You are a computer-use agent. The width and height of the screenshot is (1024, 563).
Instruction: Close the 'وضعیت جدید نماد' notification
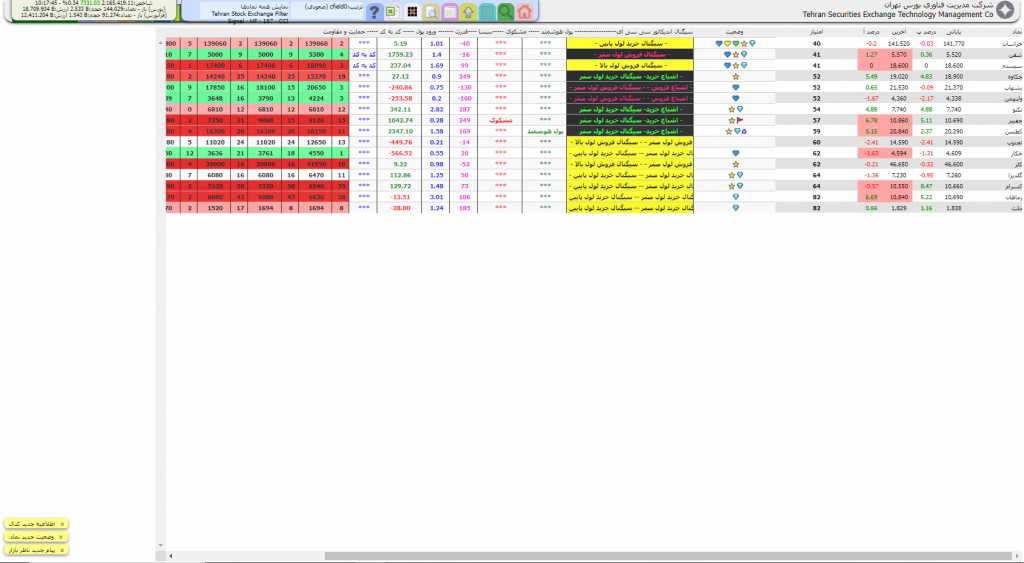(62, 537)
